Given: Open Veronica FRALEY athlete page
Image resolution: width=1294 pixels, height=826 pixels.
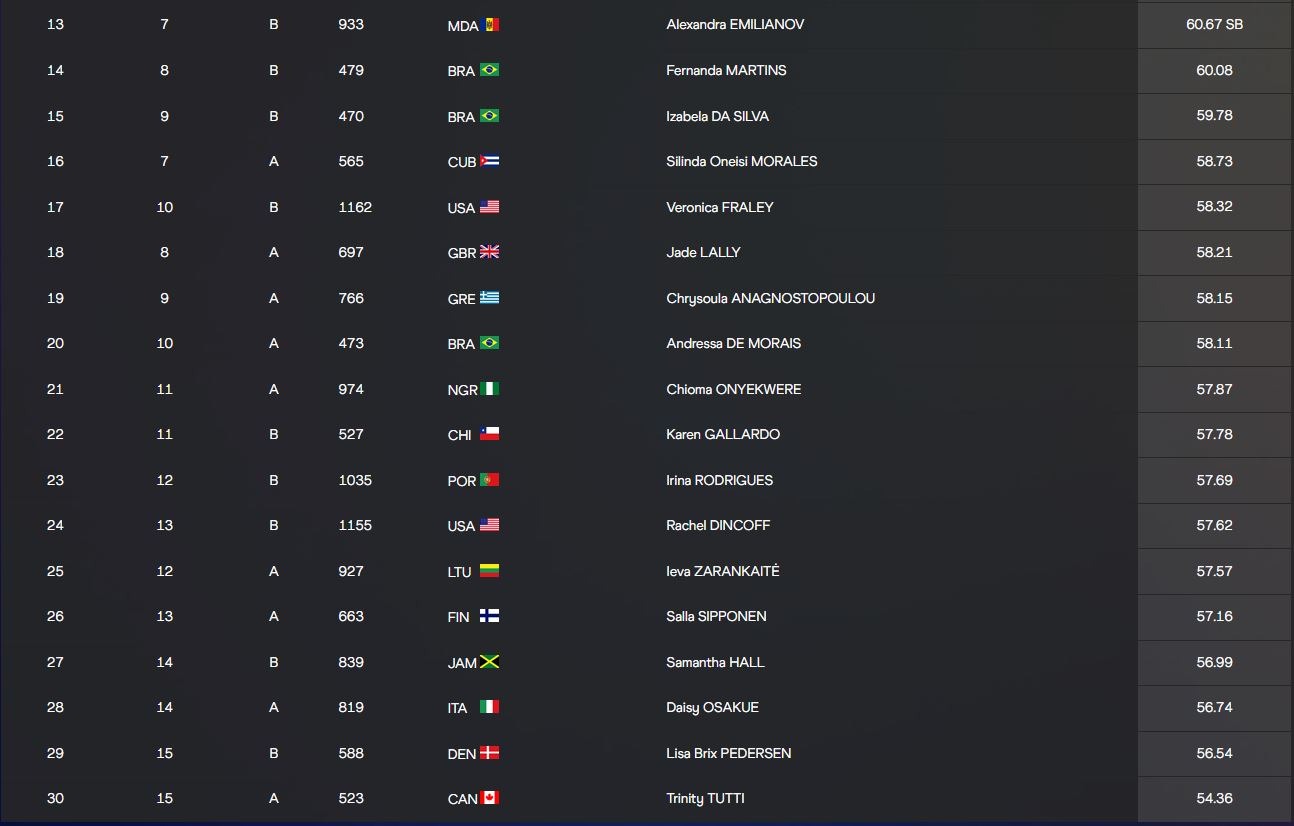Looking at the screenshot, I should [720, 207].
